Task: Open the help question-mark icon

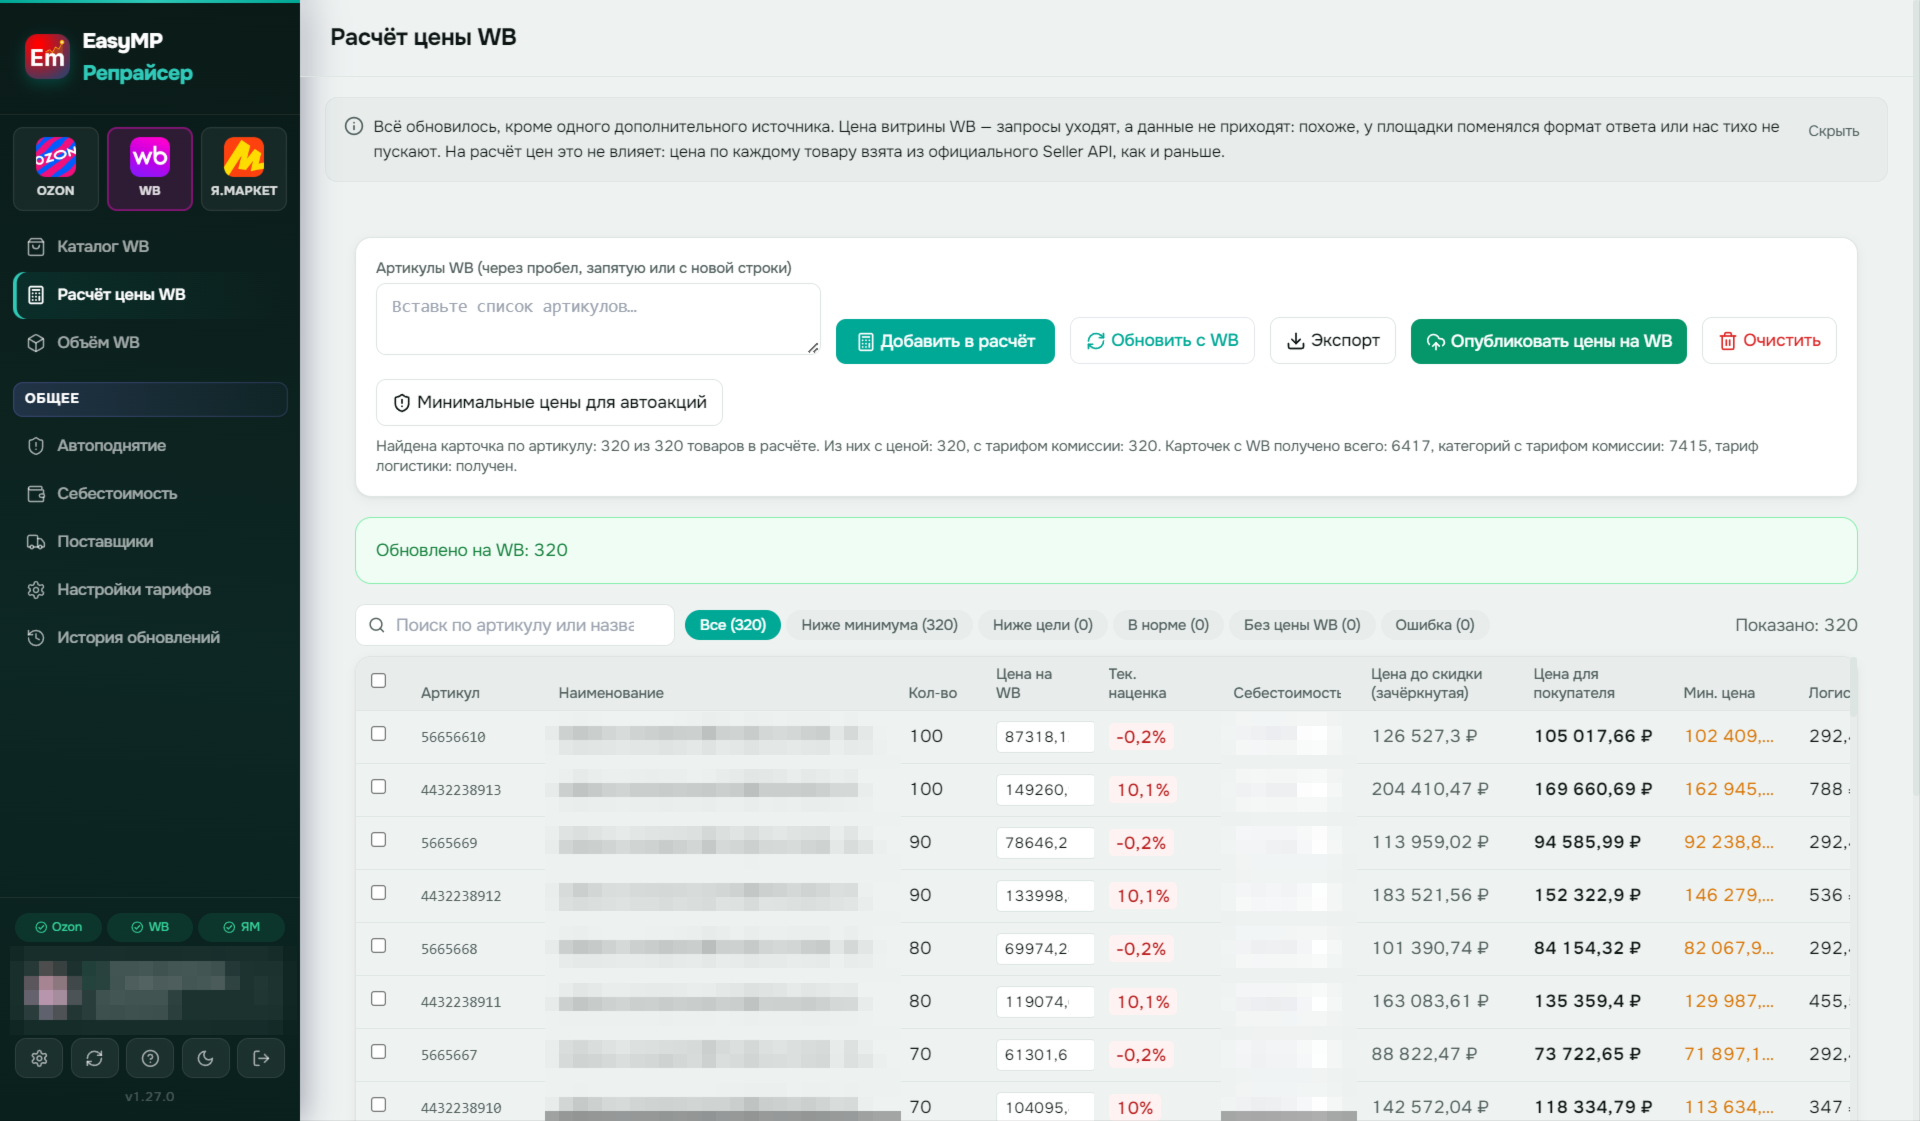Action: 150,1058
